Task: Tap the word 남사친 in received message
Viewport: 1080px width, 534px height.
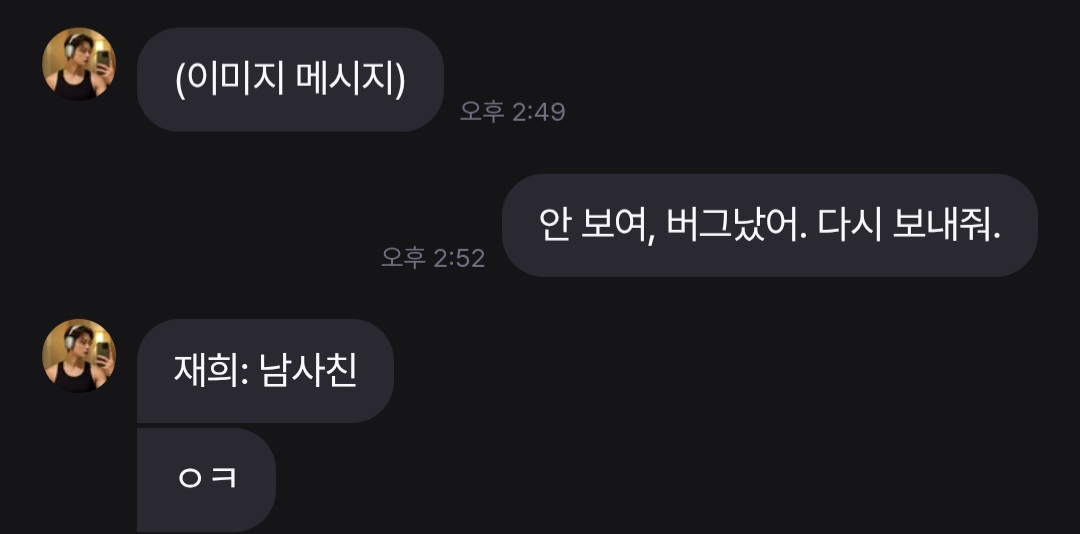Action: tap(308, 371)
